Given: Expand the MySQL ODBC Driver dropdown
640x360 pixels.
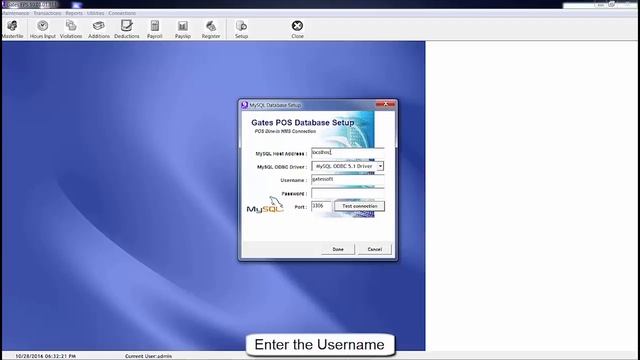Looking at the screenshot, I should (380, 166).
